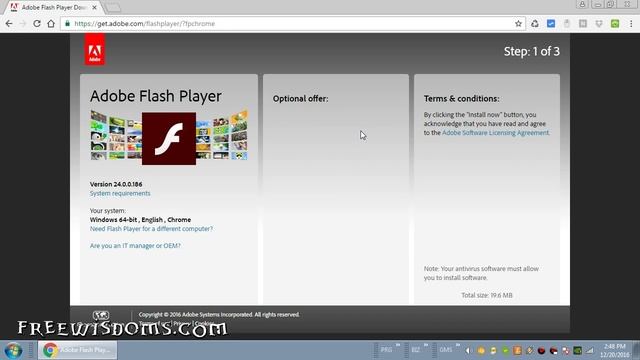Click the green round tray icon
The height and width of the screenshot is (360, 640).
(505, 350)
